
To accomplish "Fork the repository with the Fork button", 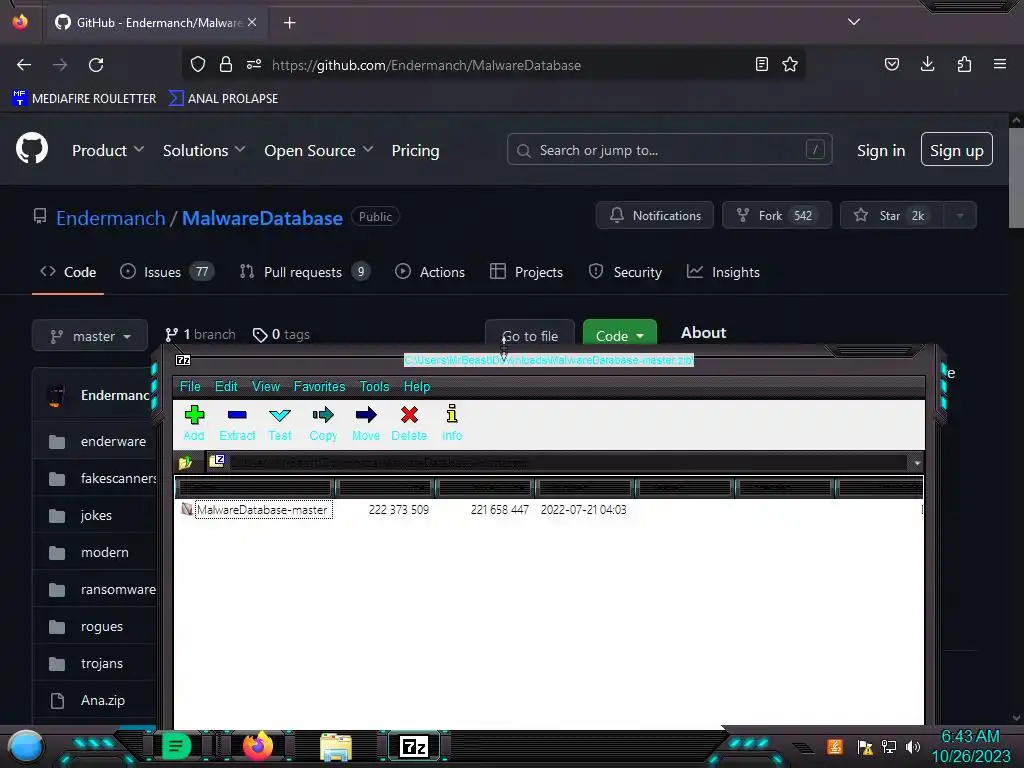I will pos(776,216).
